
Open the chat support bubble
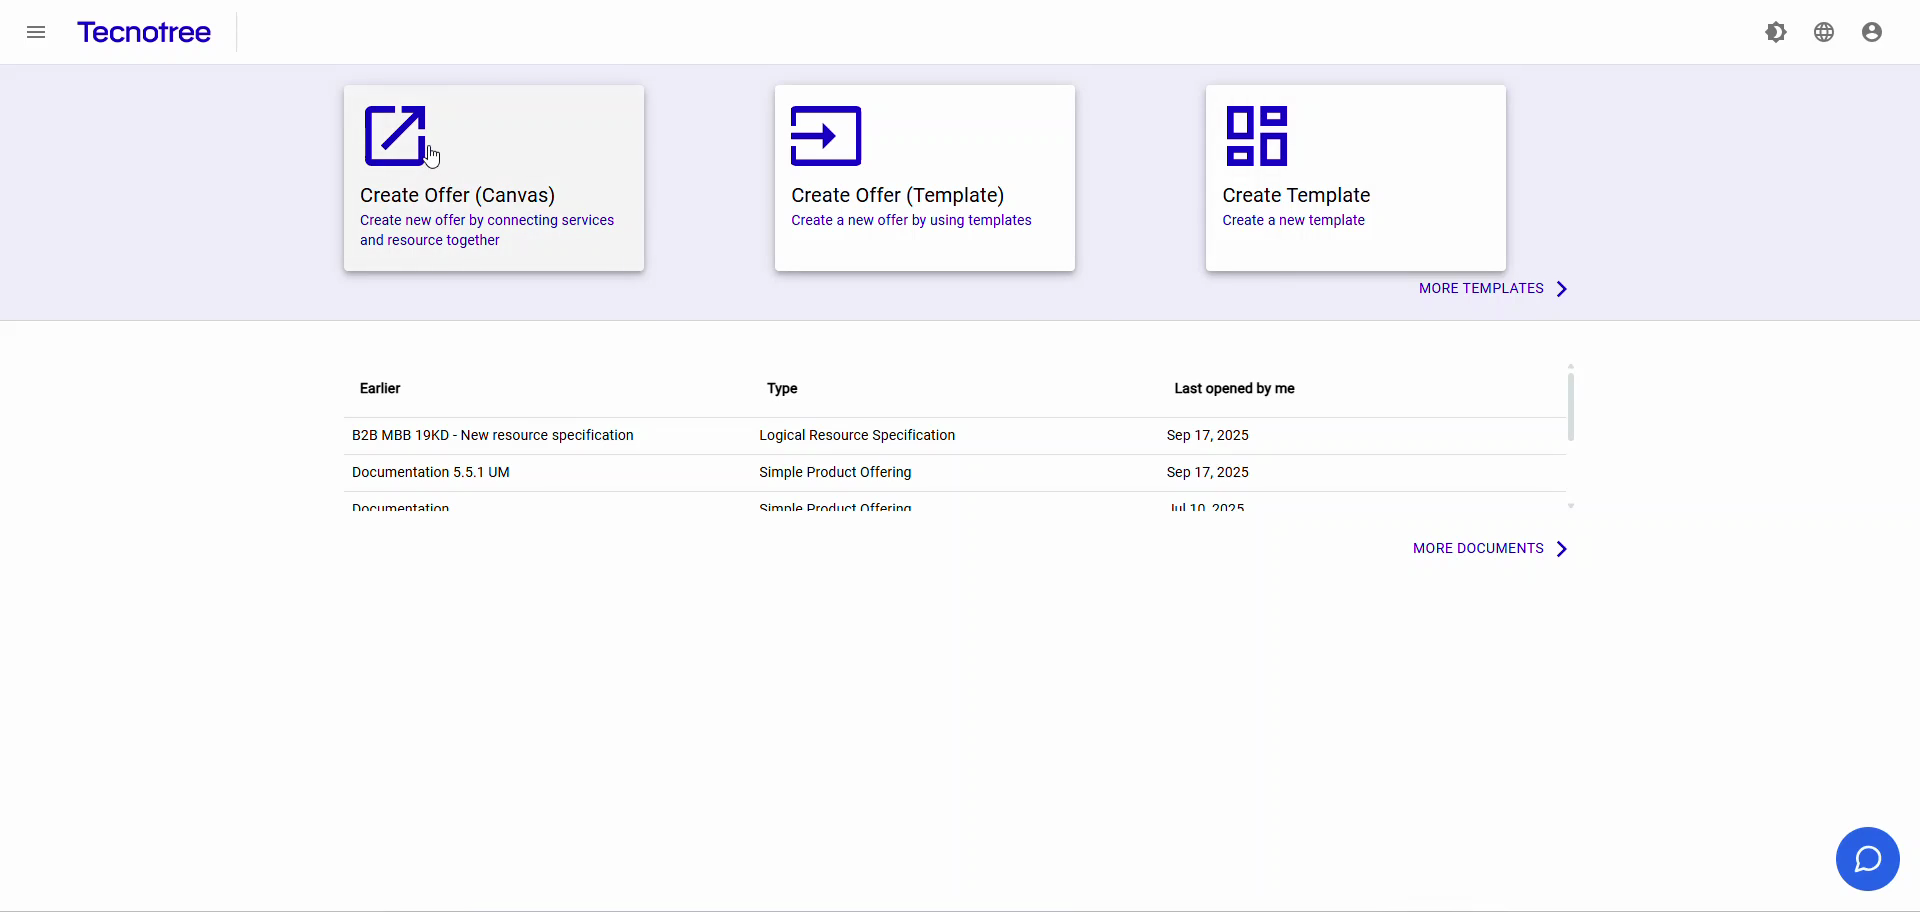click(x=1868, y=858)
